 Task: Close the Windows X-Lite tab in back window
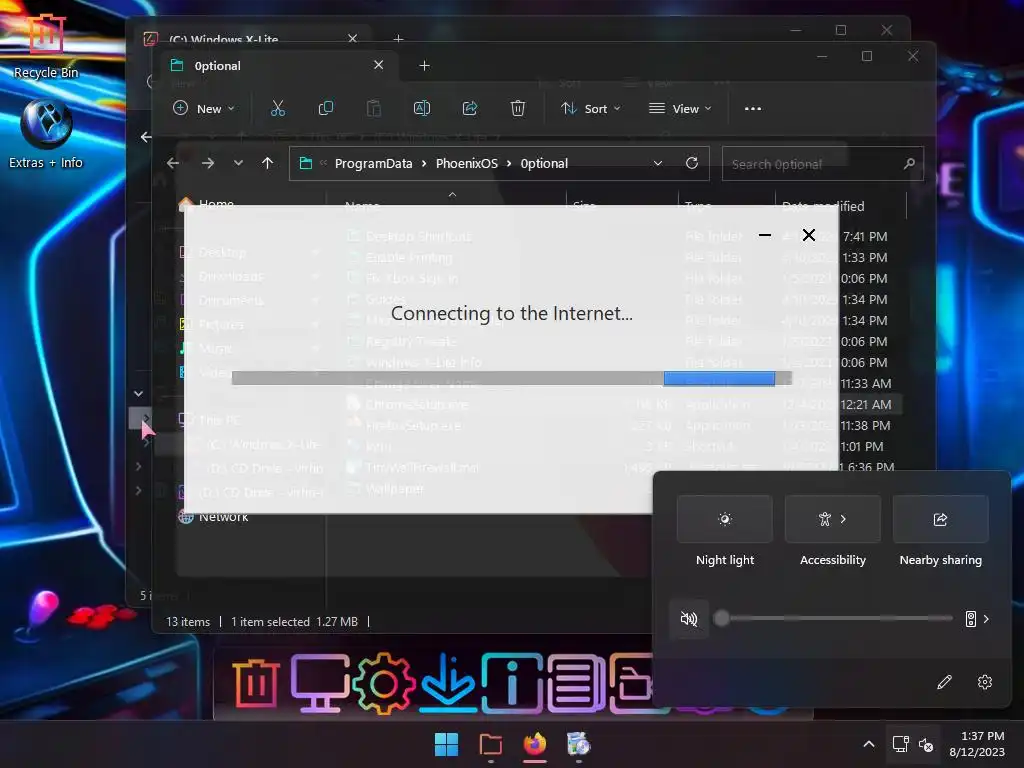pos(353,38)
